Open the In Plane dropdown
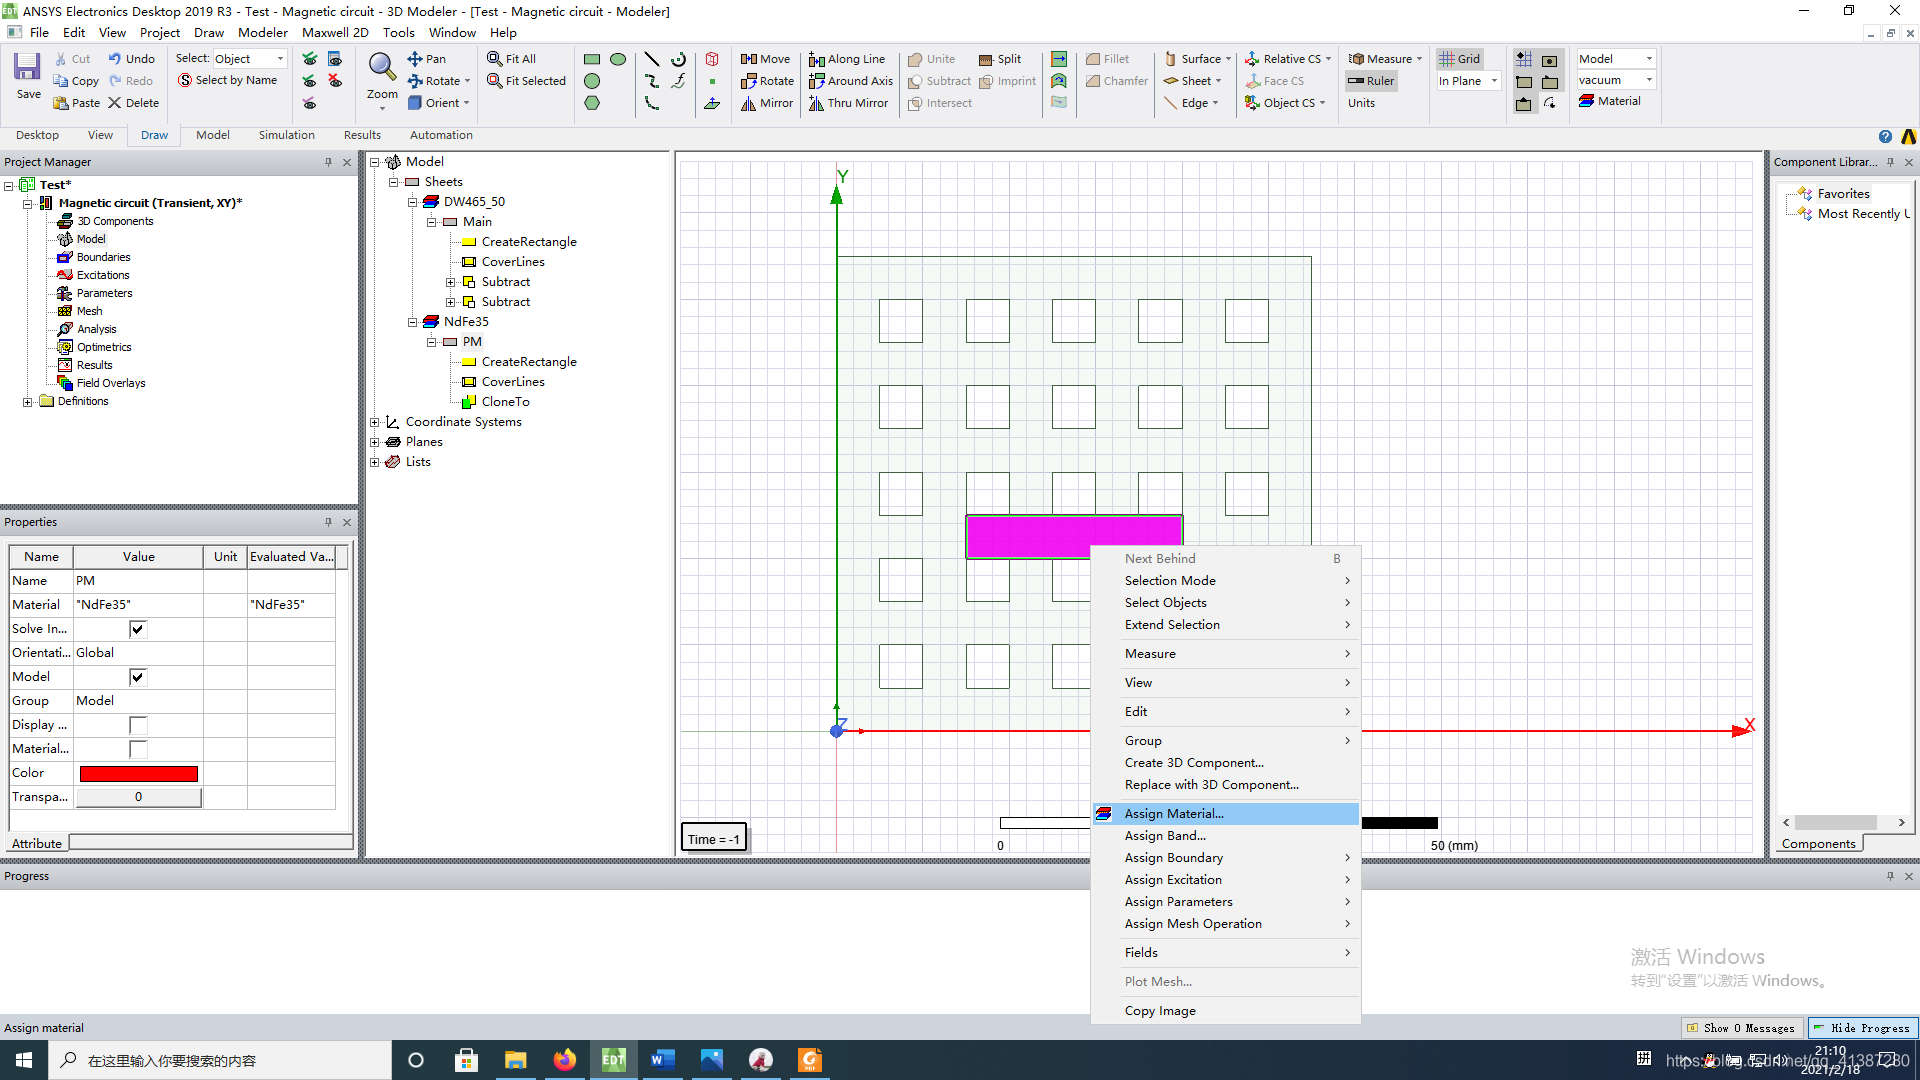 pos(1468,81)
